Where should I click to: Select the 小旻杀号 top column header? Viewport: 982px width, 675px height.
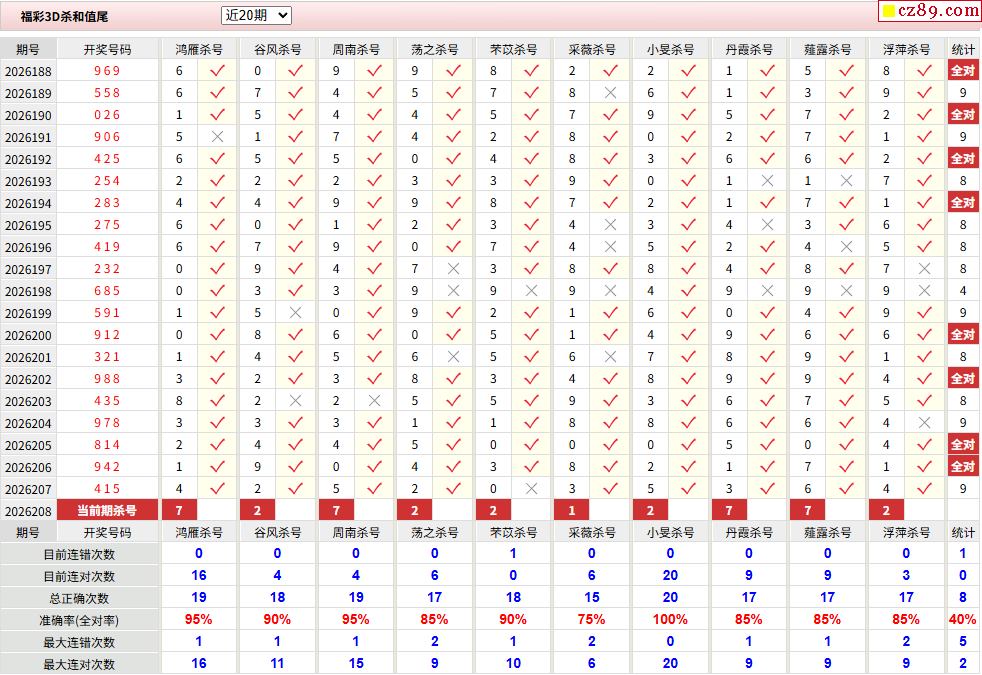pos(670,49)
